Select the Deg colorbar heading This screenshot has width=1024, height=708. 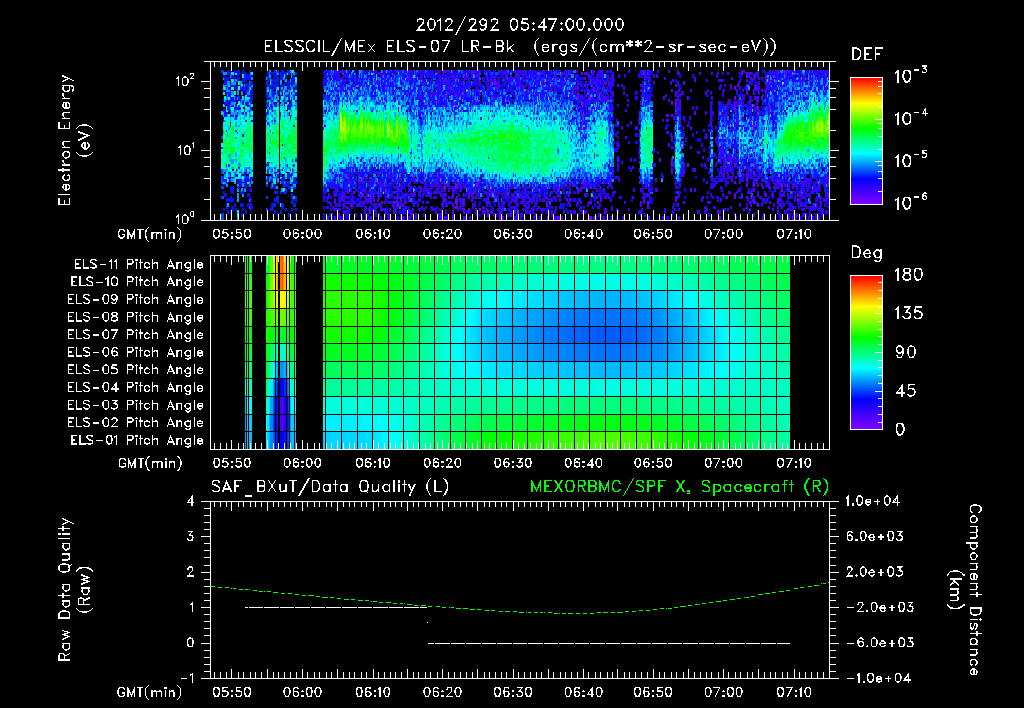coord(867,253)
